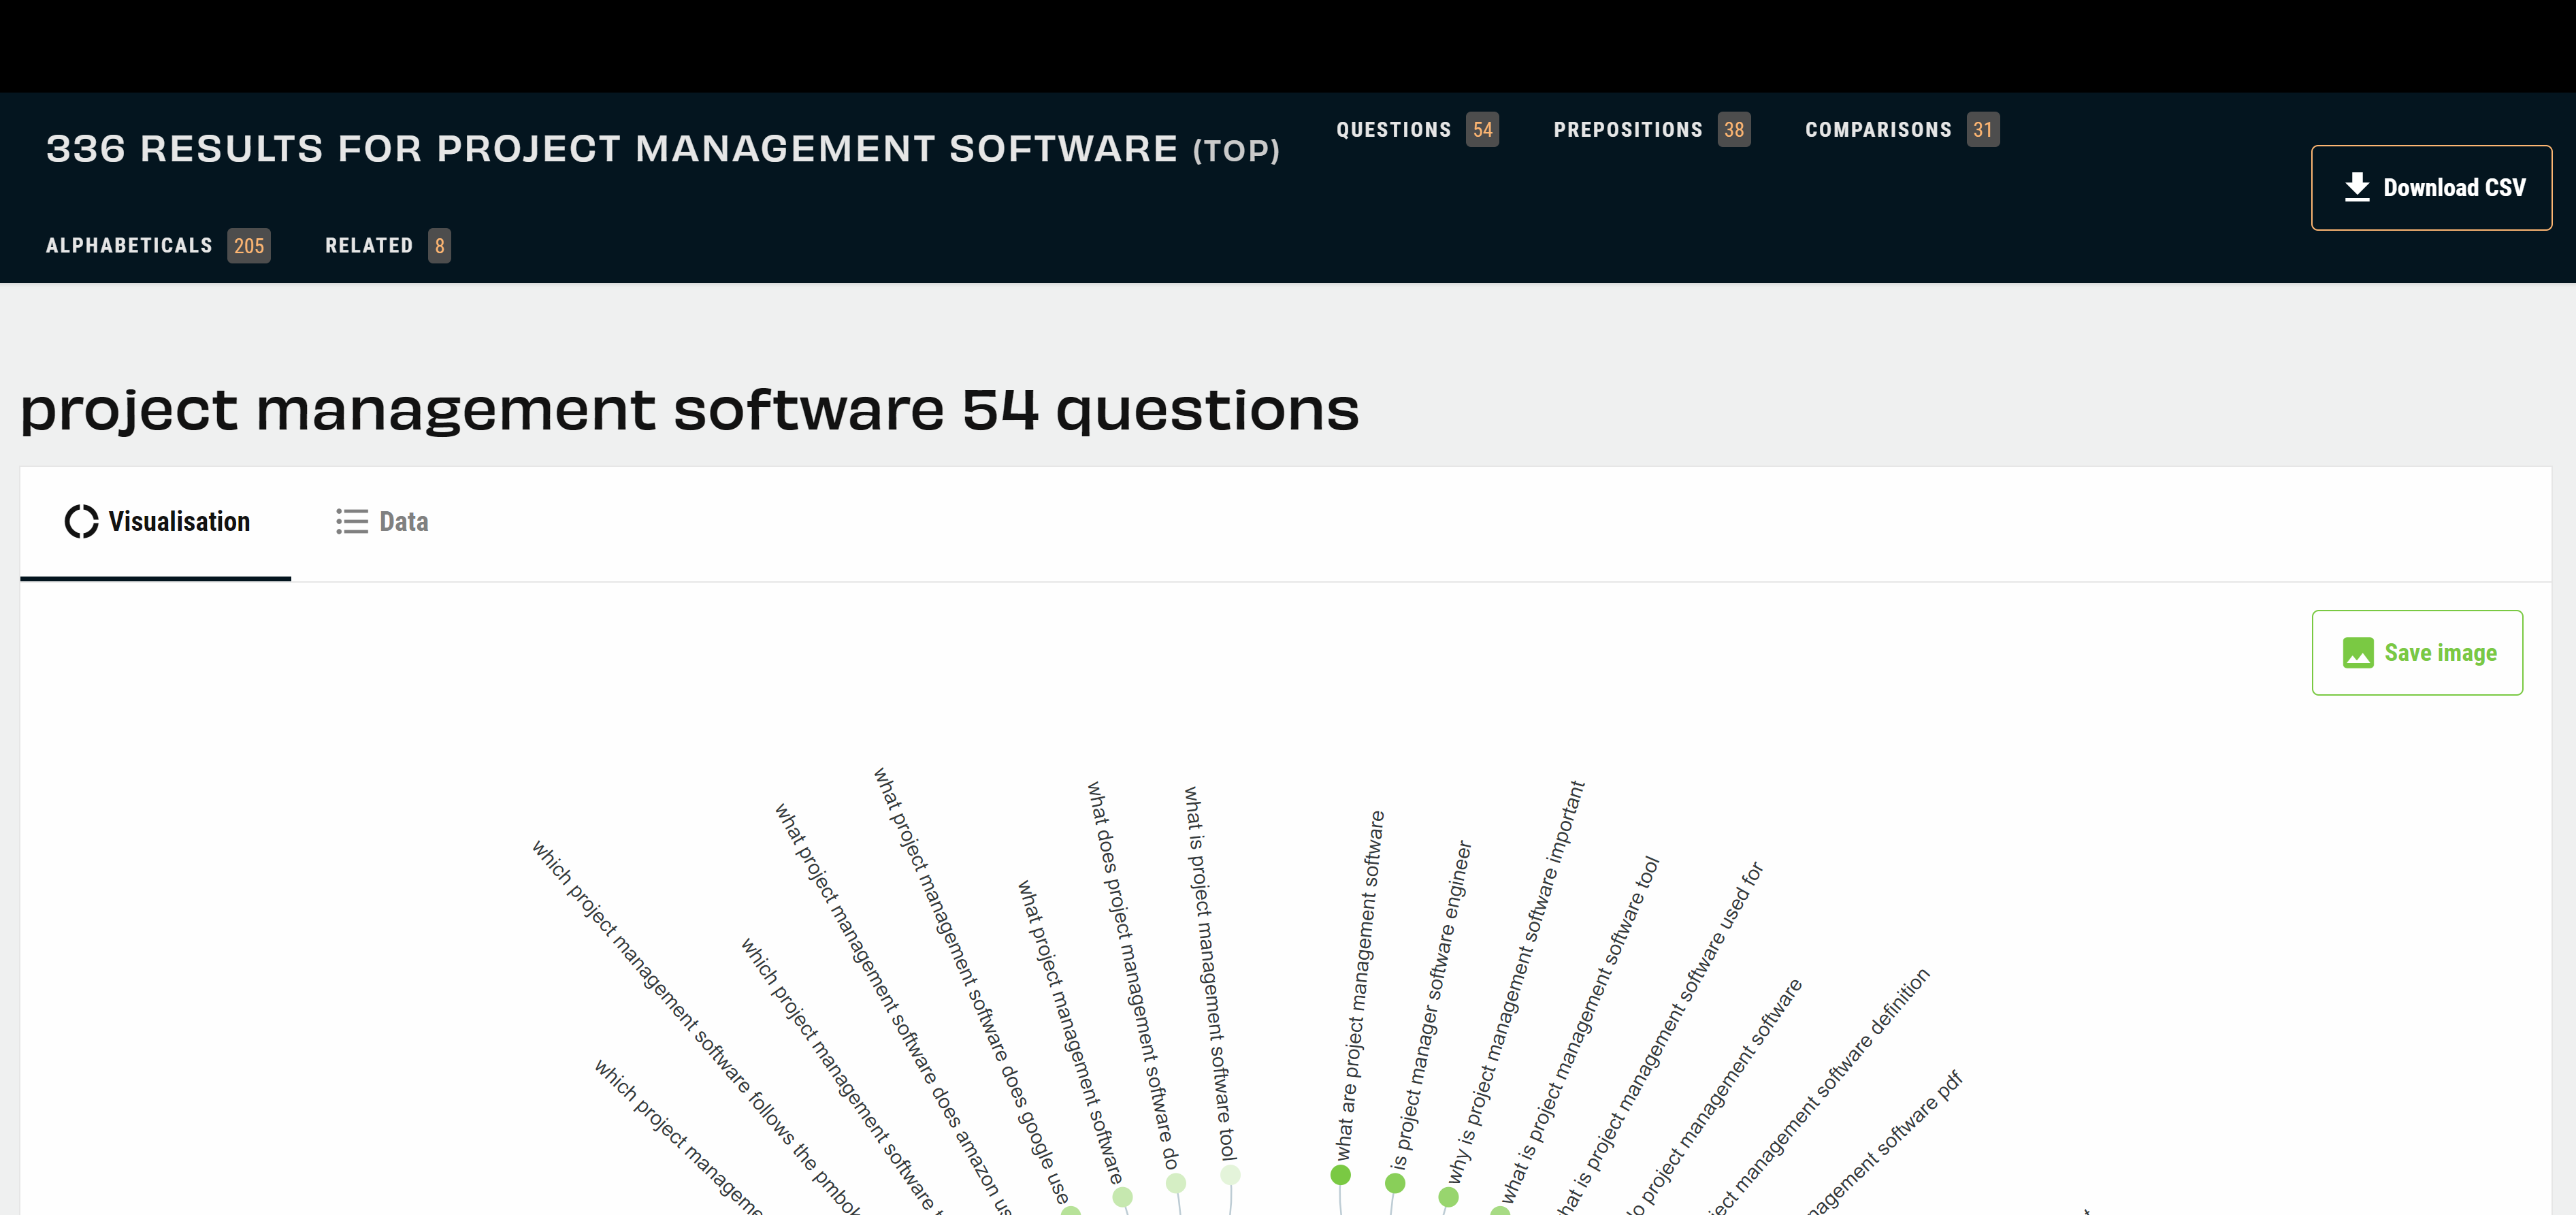Click the Comparisons count badge 31
2576x1215 pixels.
point(1982,130)
